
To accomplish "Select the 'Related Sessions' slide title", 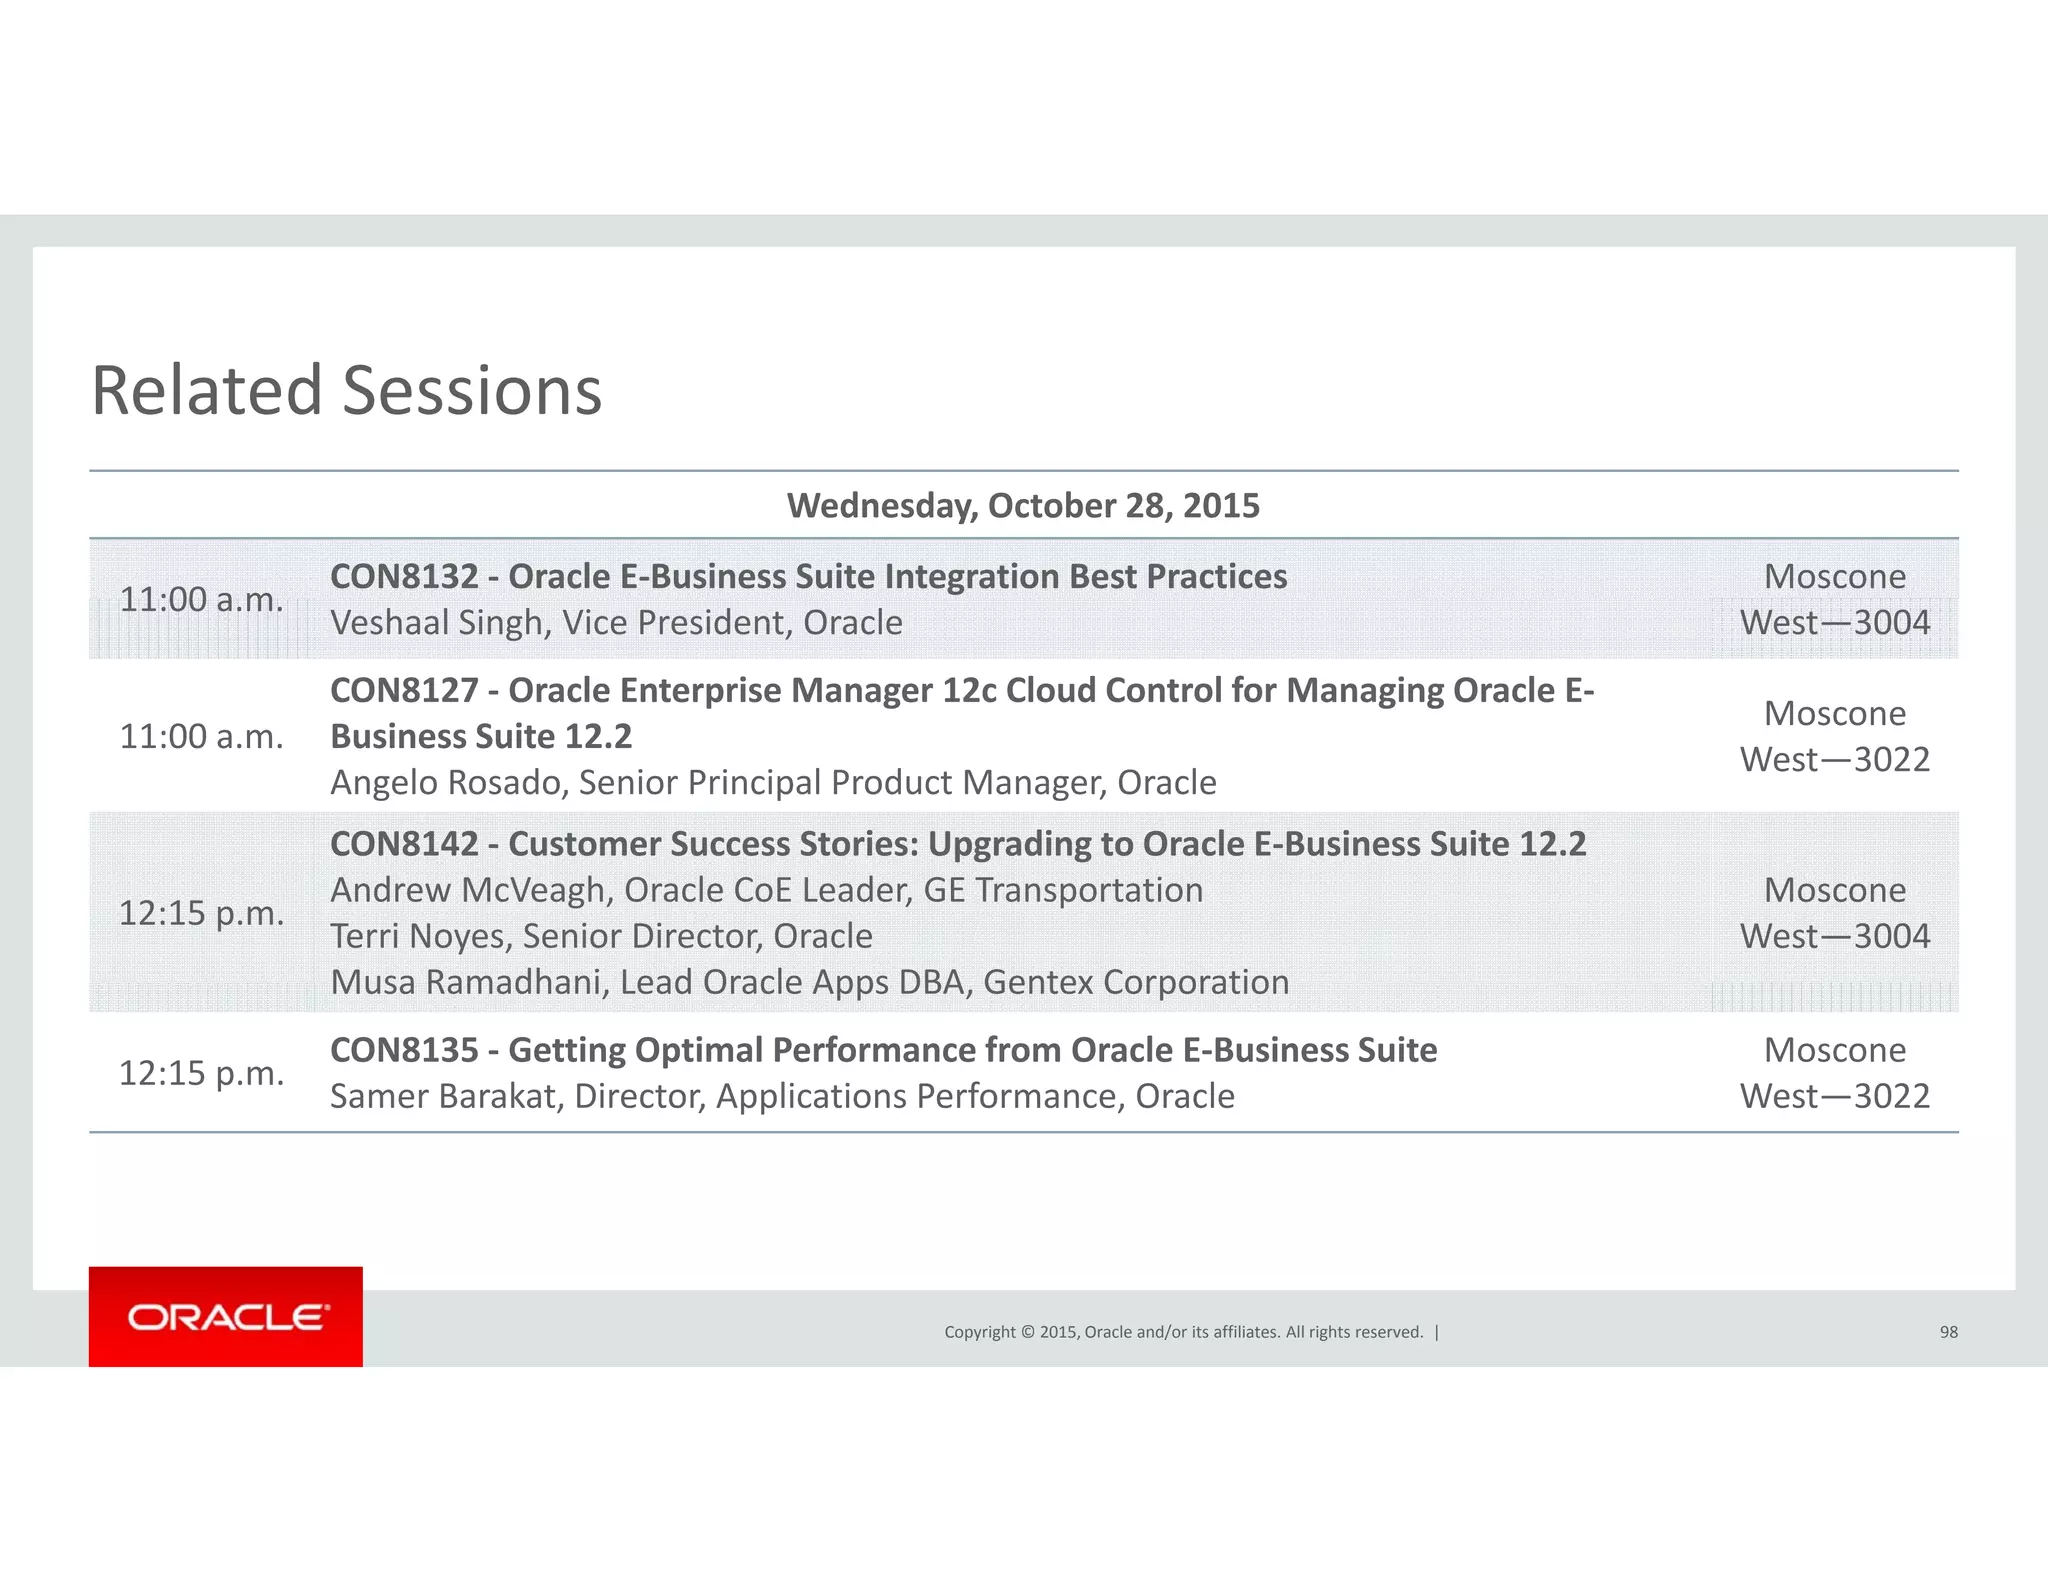I will click(347, 390).
